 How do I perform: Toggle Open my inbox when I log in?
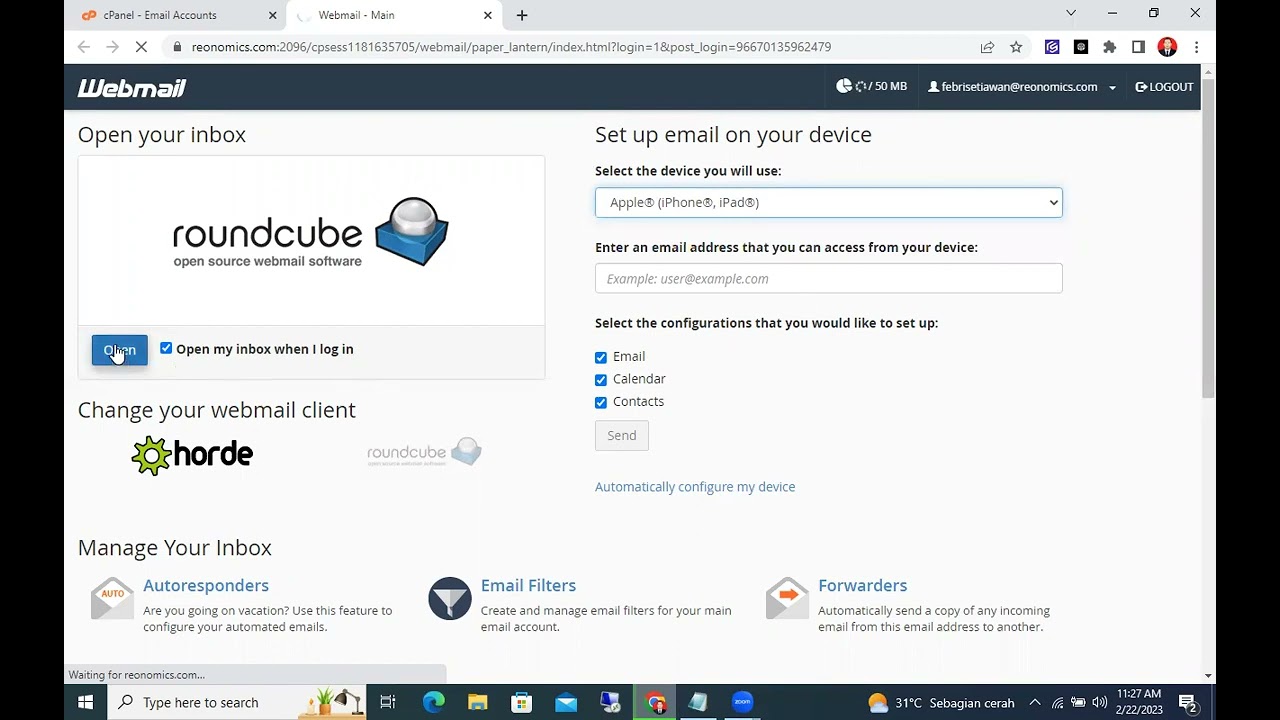coord(166,348)
